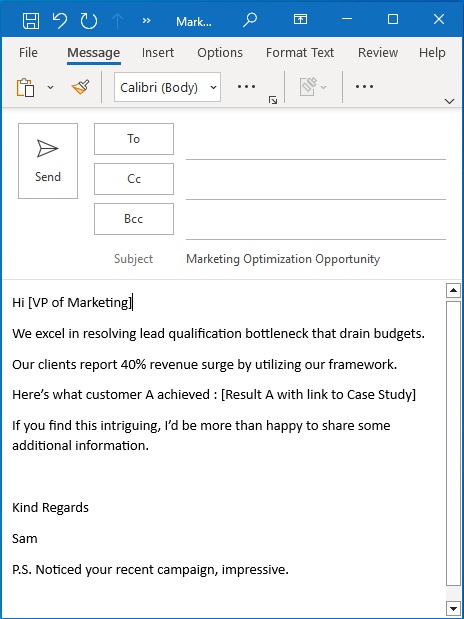This screenshot has width=464, height=619.
Task: Launch the font dialog box launcher
Action: 273,100
